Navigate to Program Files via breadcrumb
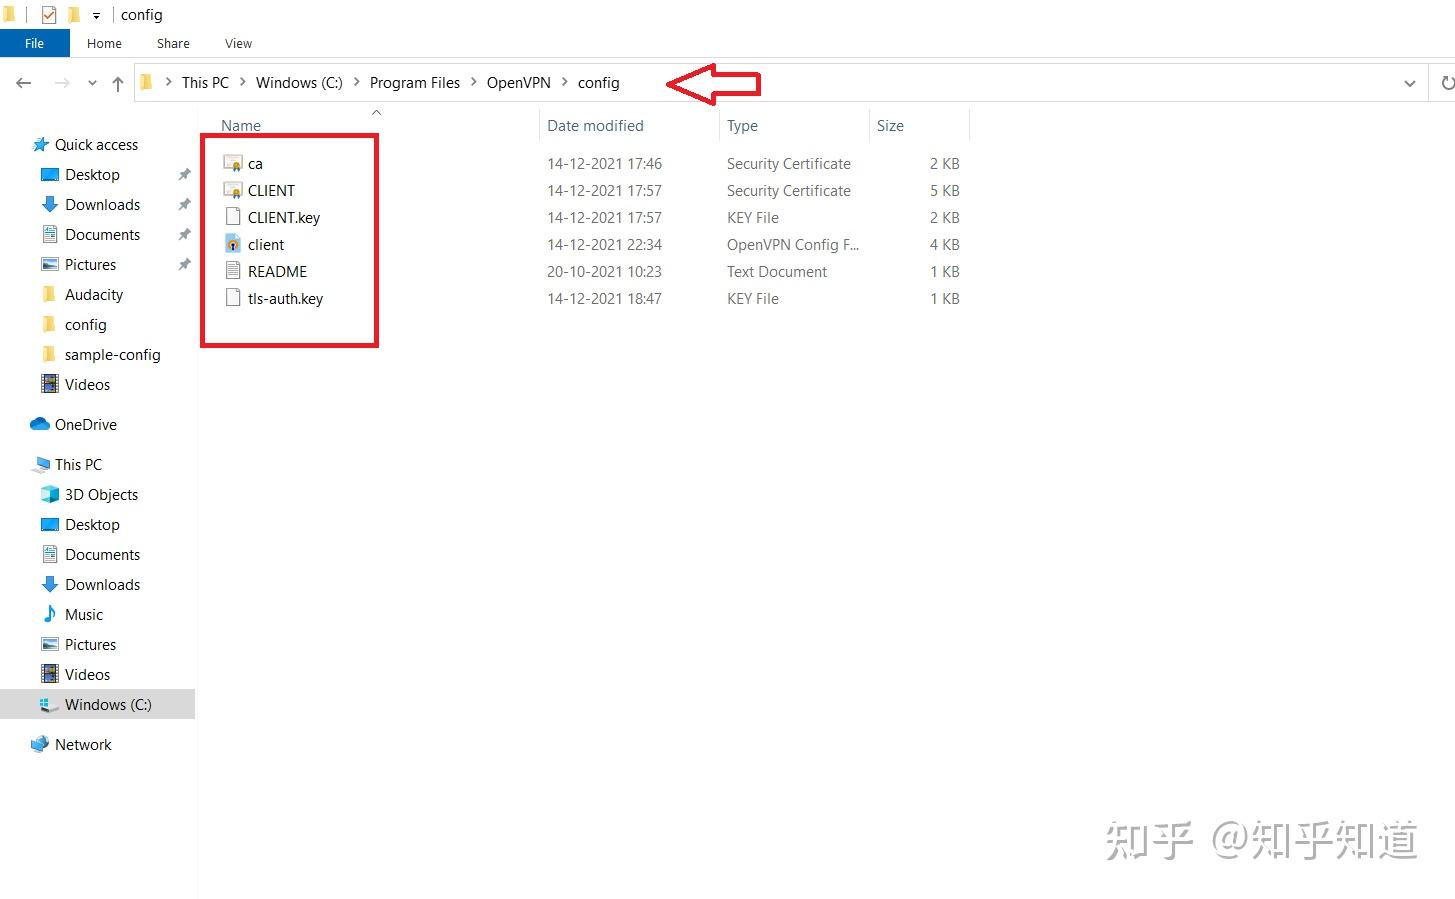The image size is (1455, 899). (414, 82)
